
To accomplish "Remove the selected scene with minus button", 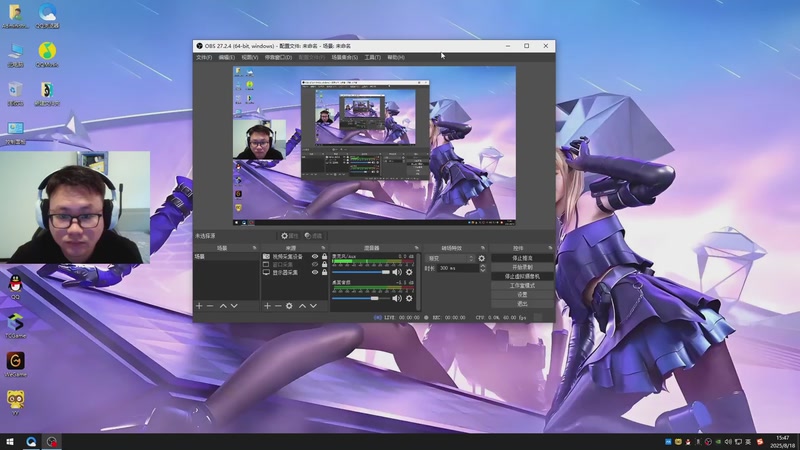I will [x=210, y=306].
